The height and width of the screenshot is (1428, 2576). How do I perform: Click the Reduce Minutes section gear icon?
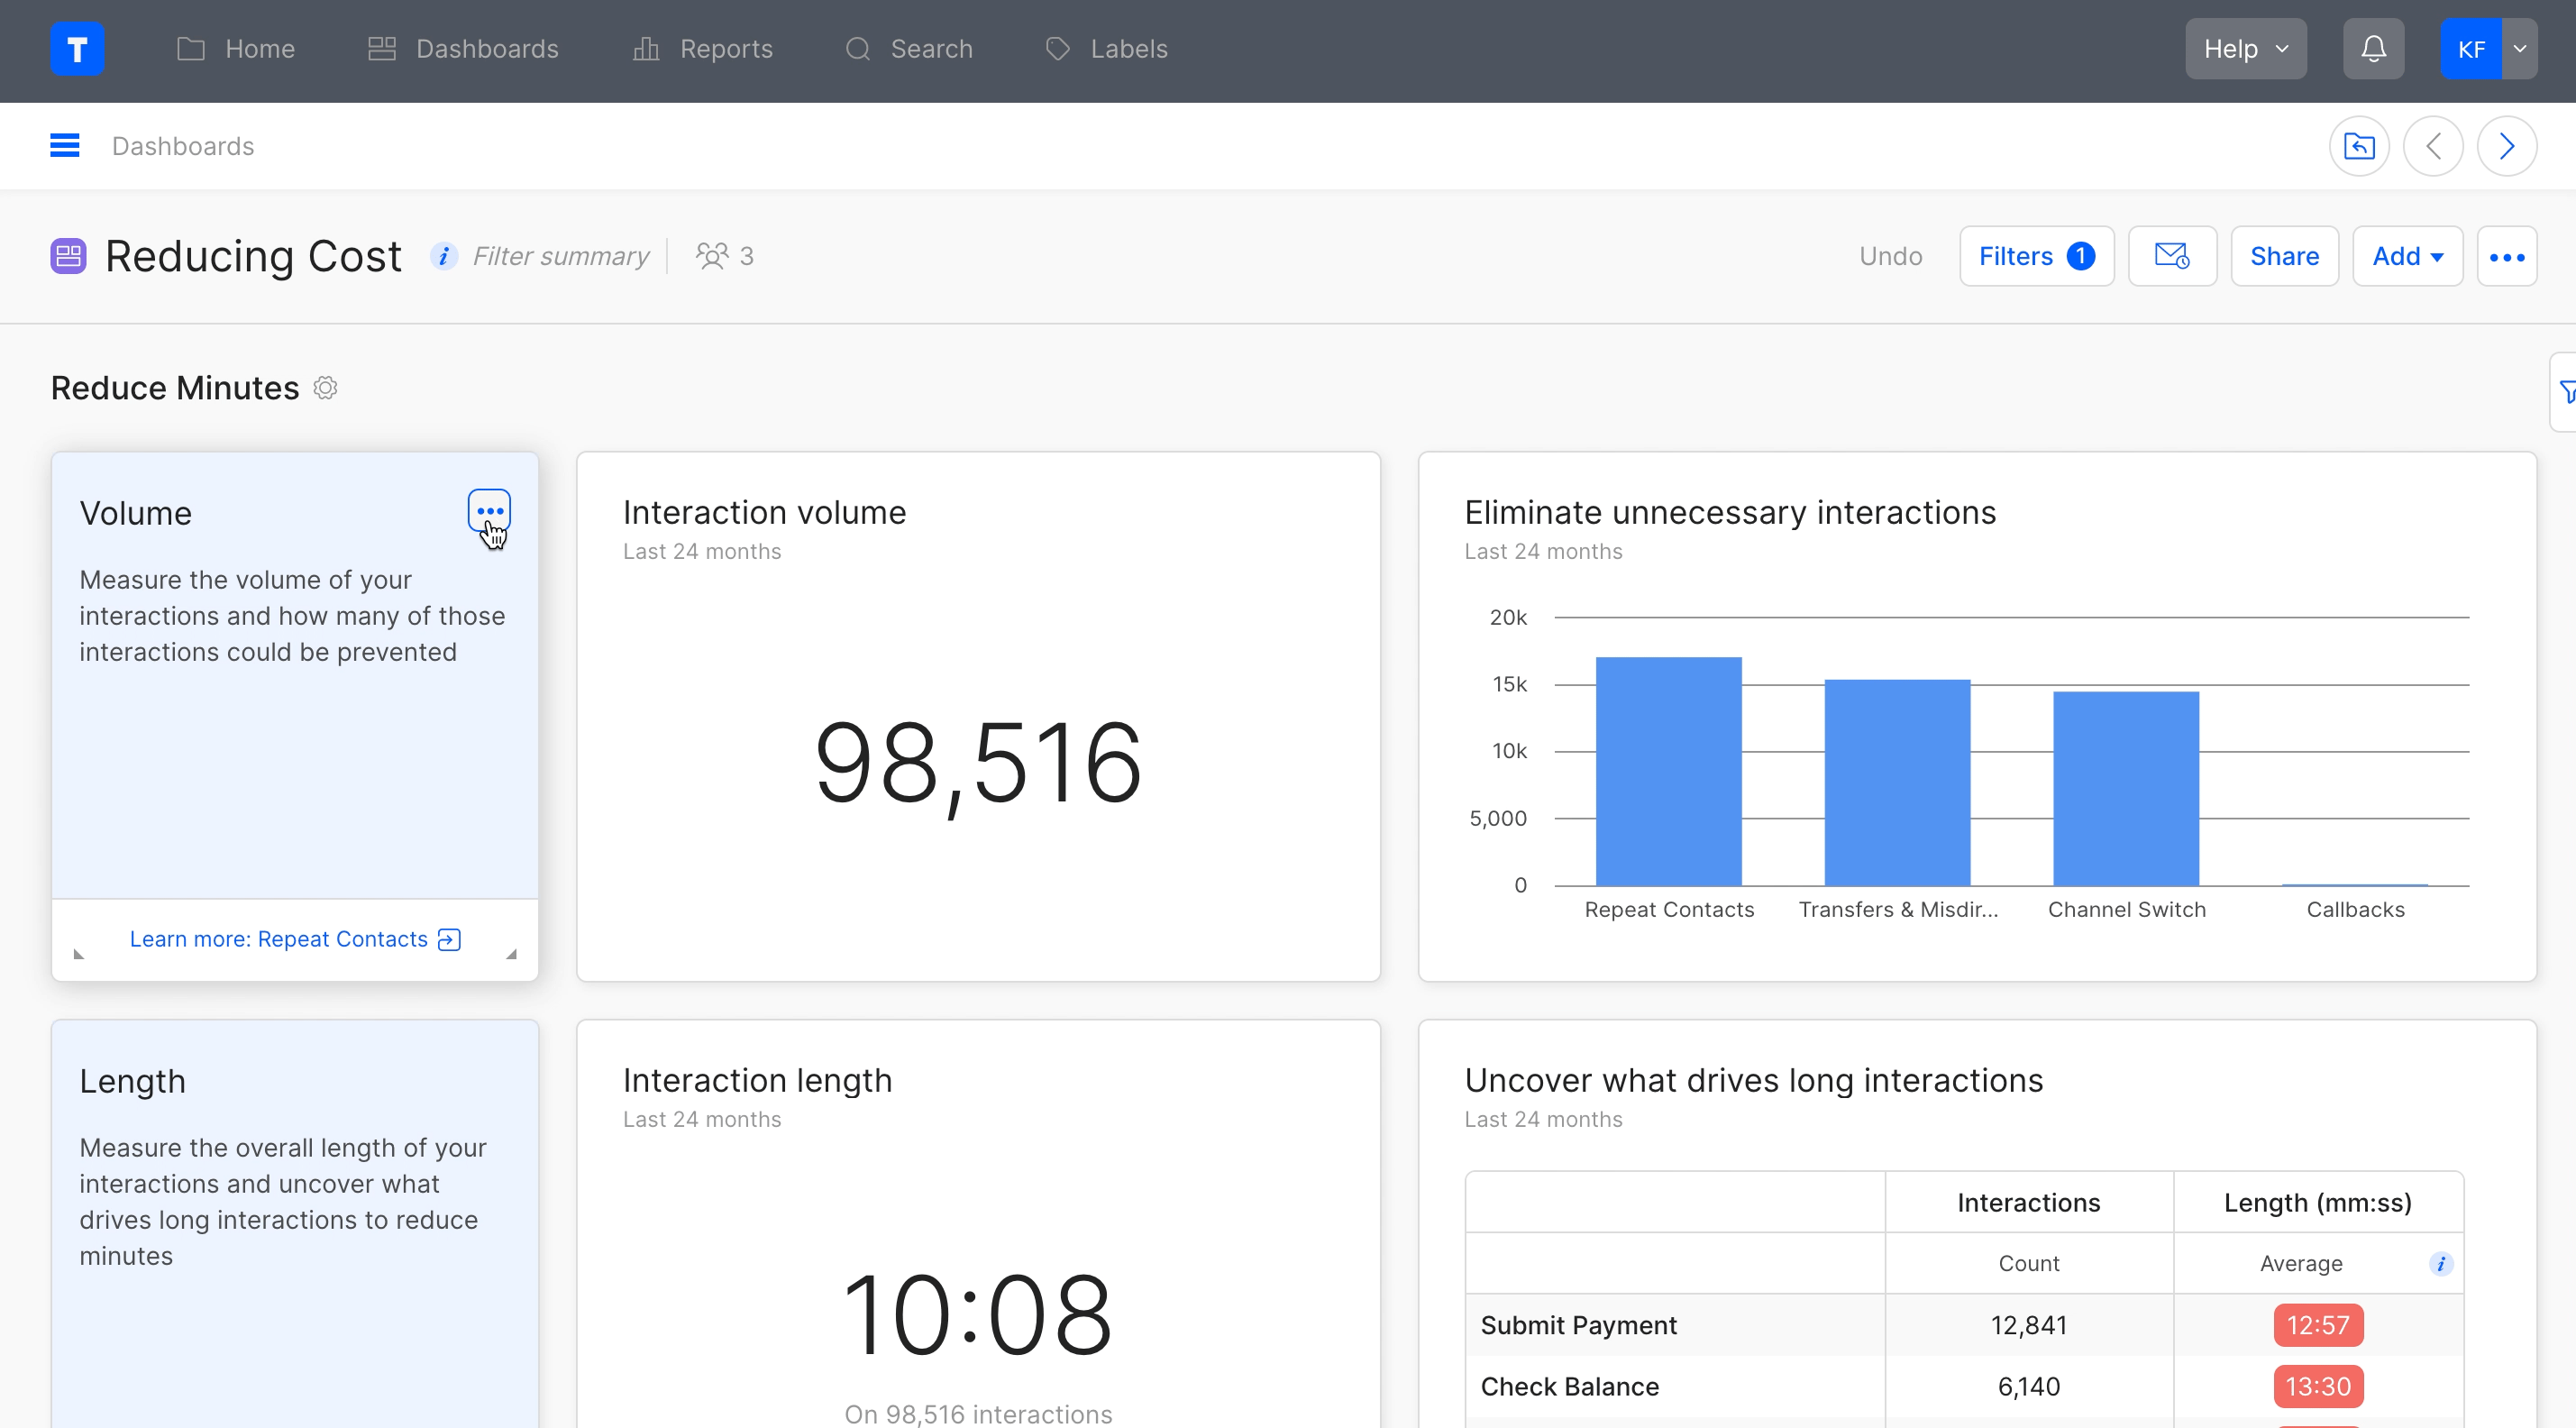tap(325, 388)
